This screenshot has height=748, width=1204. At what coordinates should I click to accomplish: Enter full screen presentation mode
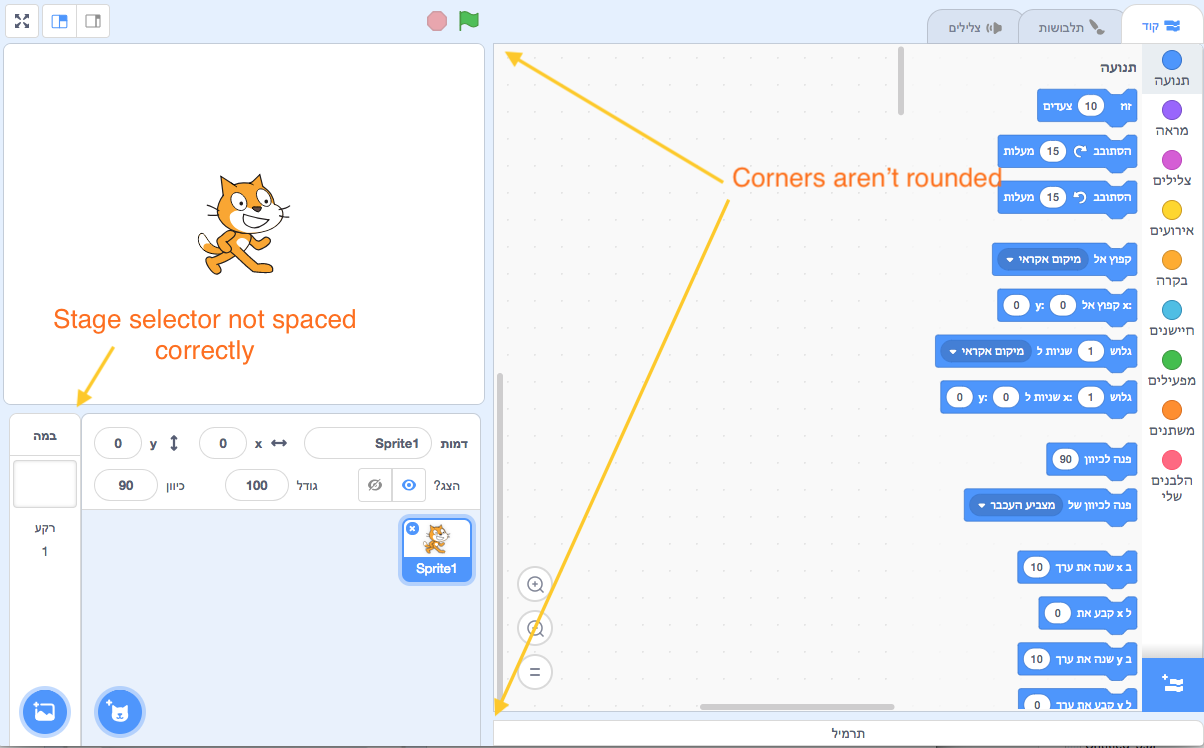pos(21,20)
